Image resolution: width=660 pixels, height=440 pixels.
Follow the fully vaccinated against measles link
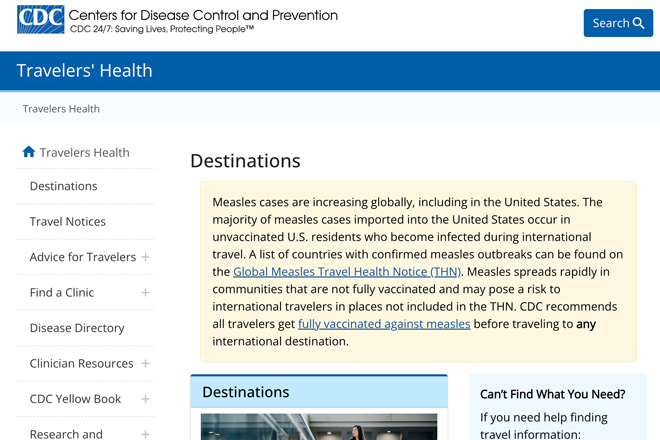[384, 324]
